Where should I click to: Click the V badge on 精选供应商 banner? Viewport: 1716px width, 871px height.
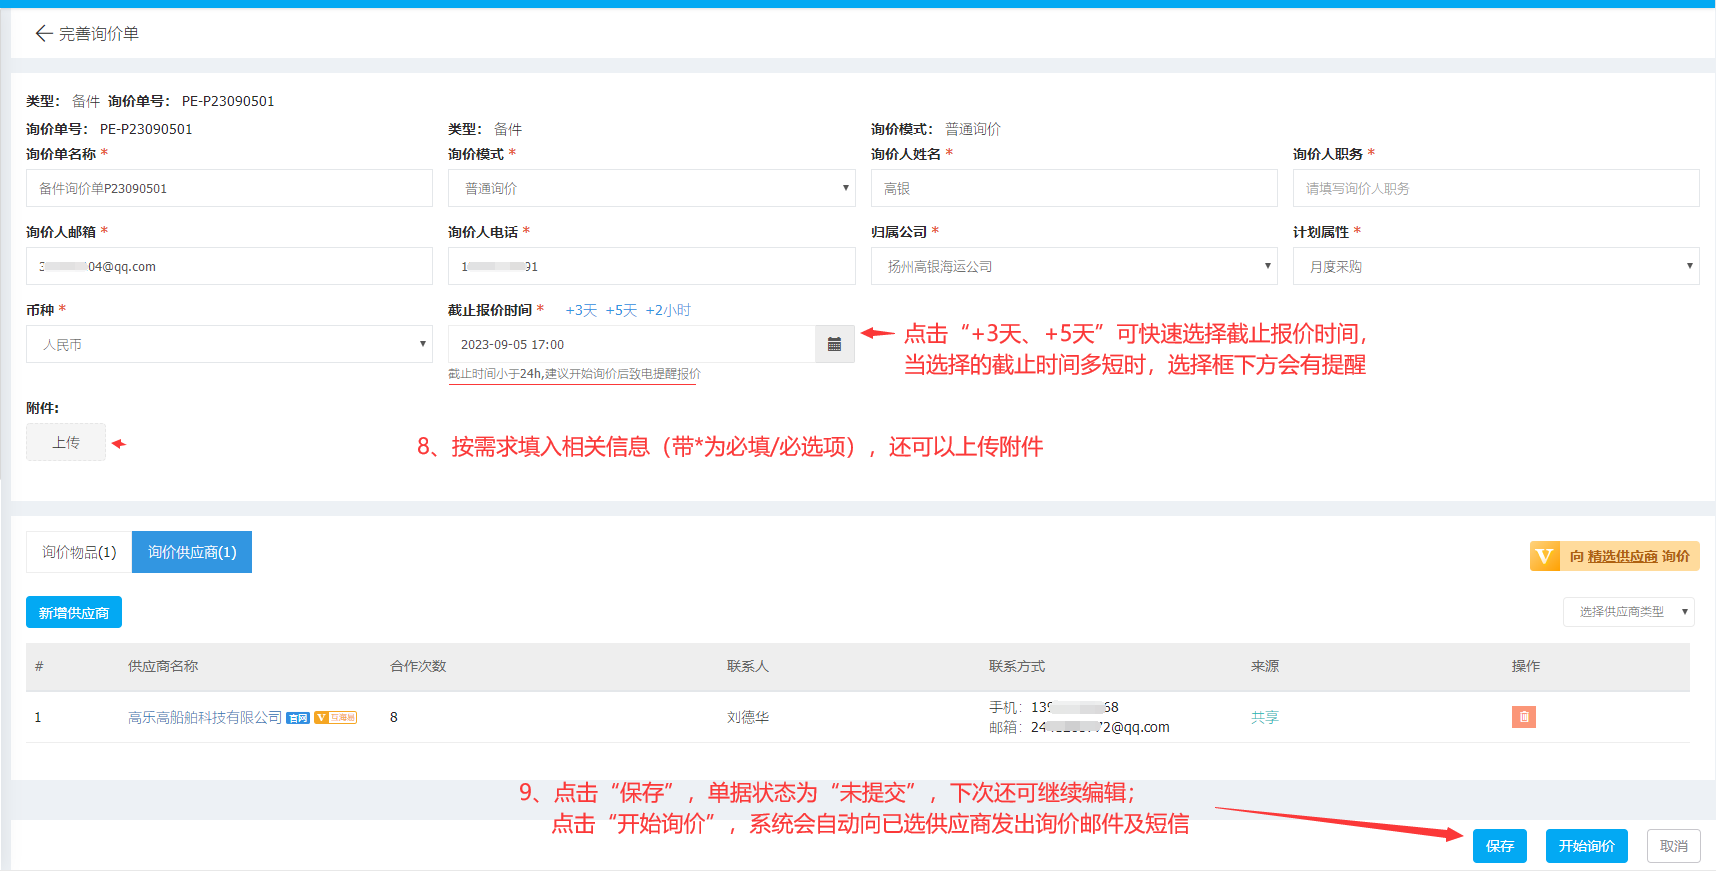coord(1545,556)
